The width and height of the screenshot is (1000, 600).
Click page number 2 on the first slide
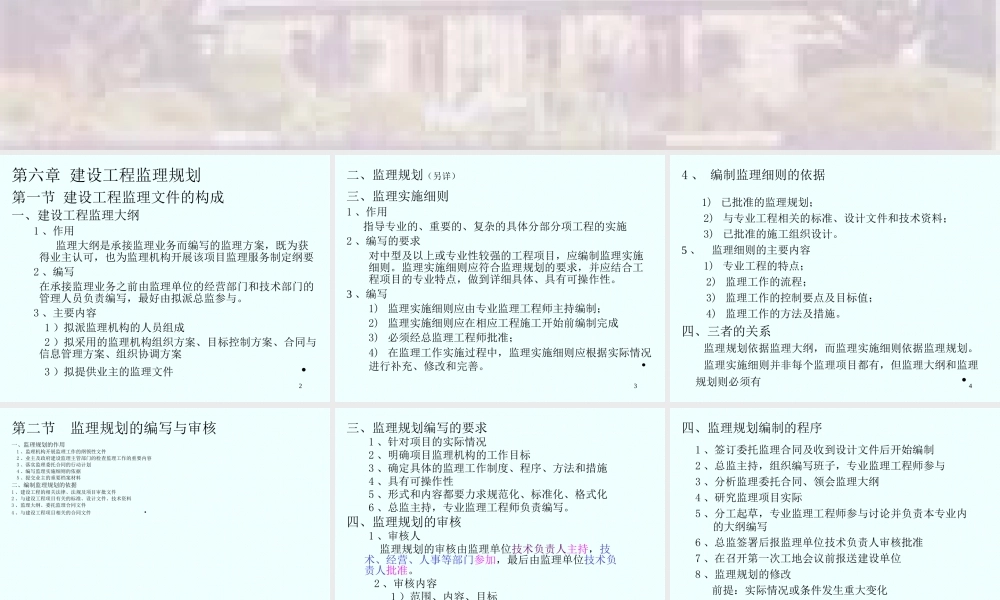(x=300, y=386)
